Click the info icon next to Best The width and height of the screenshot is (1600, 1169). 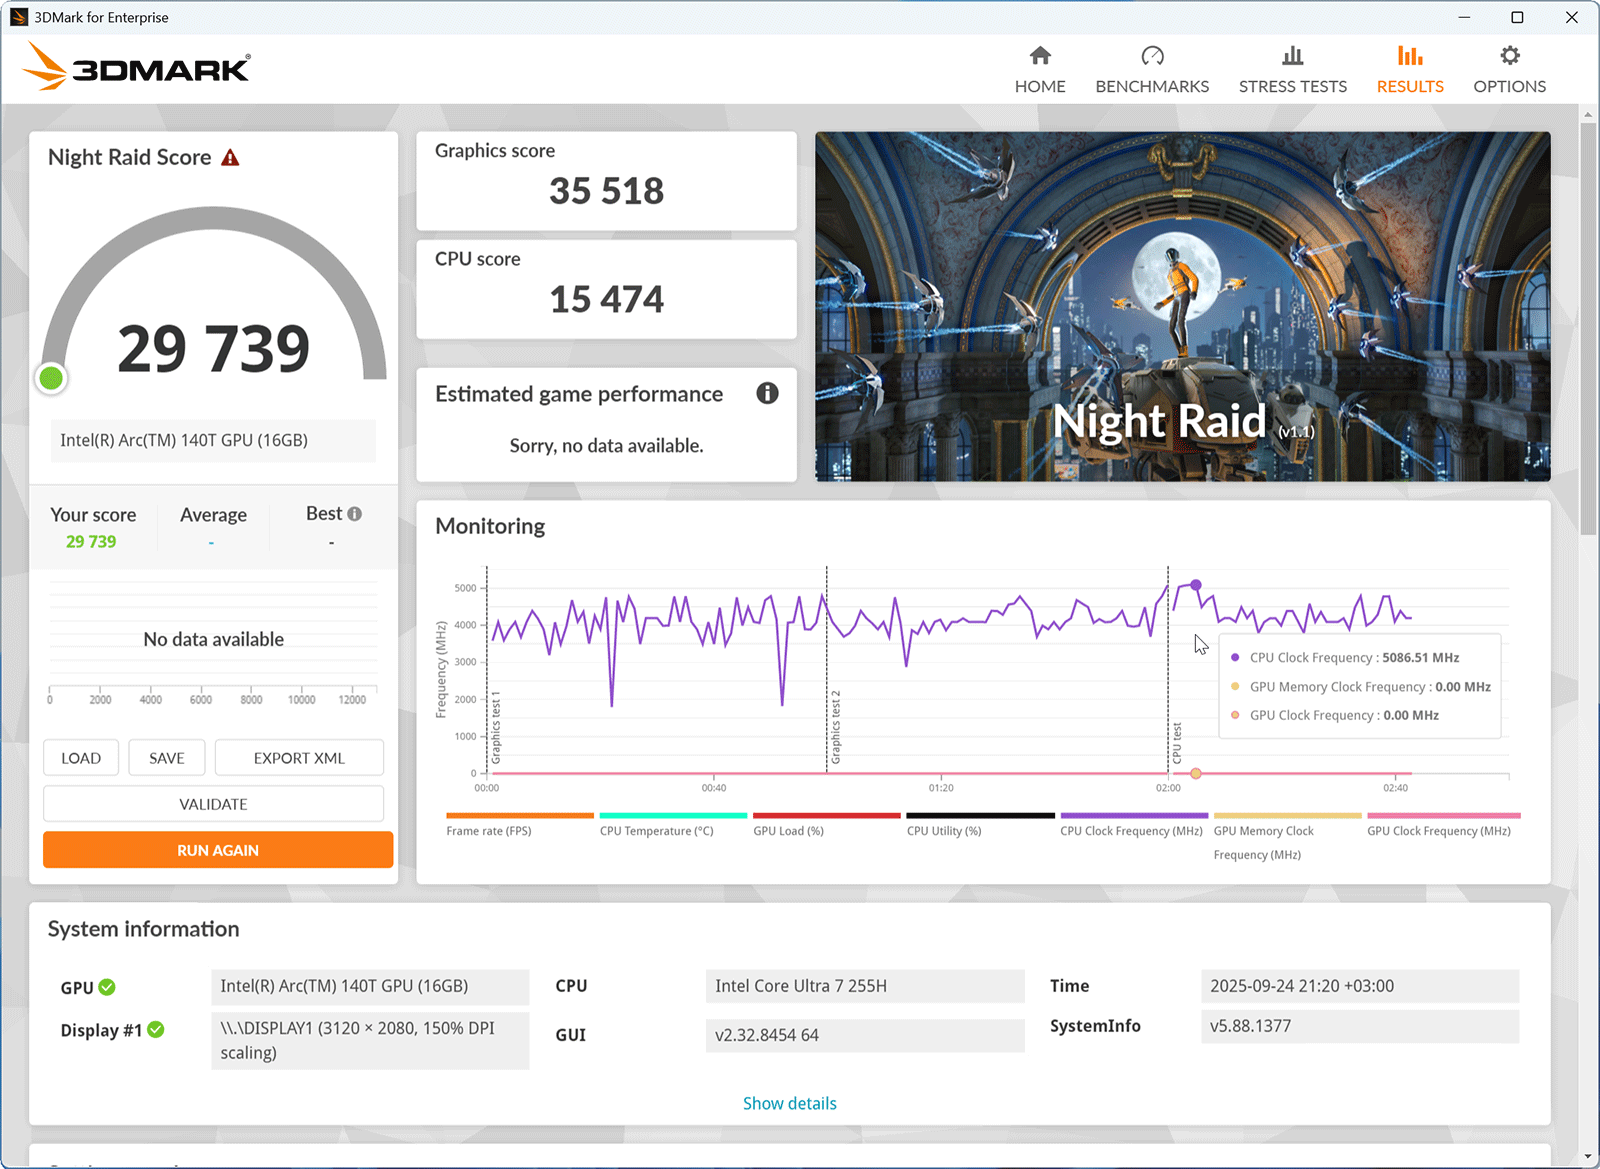(354, 514)
